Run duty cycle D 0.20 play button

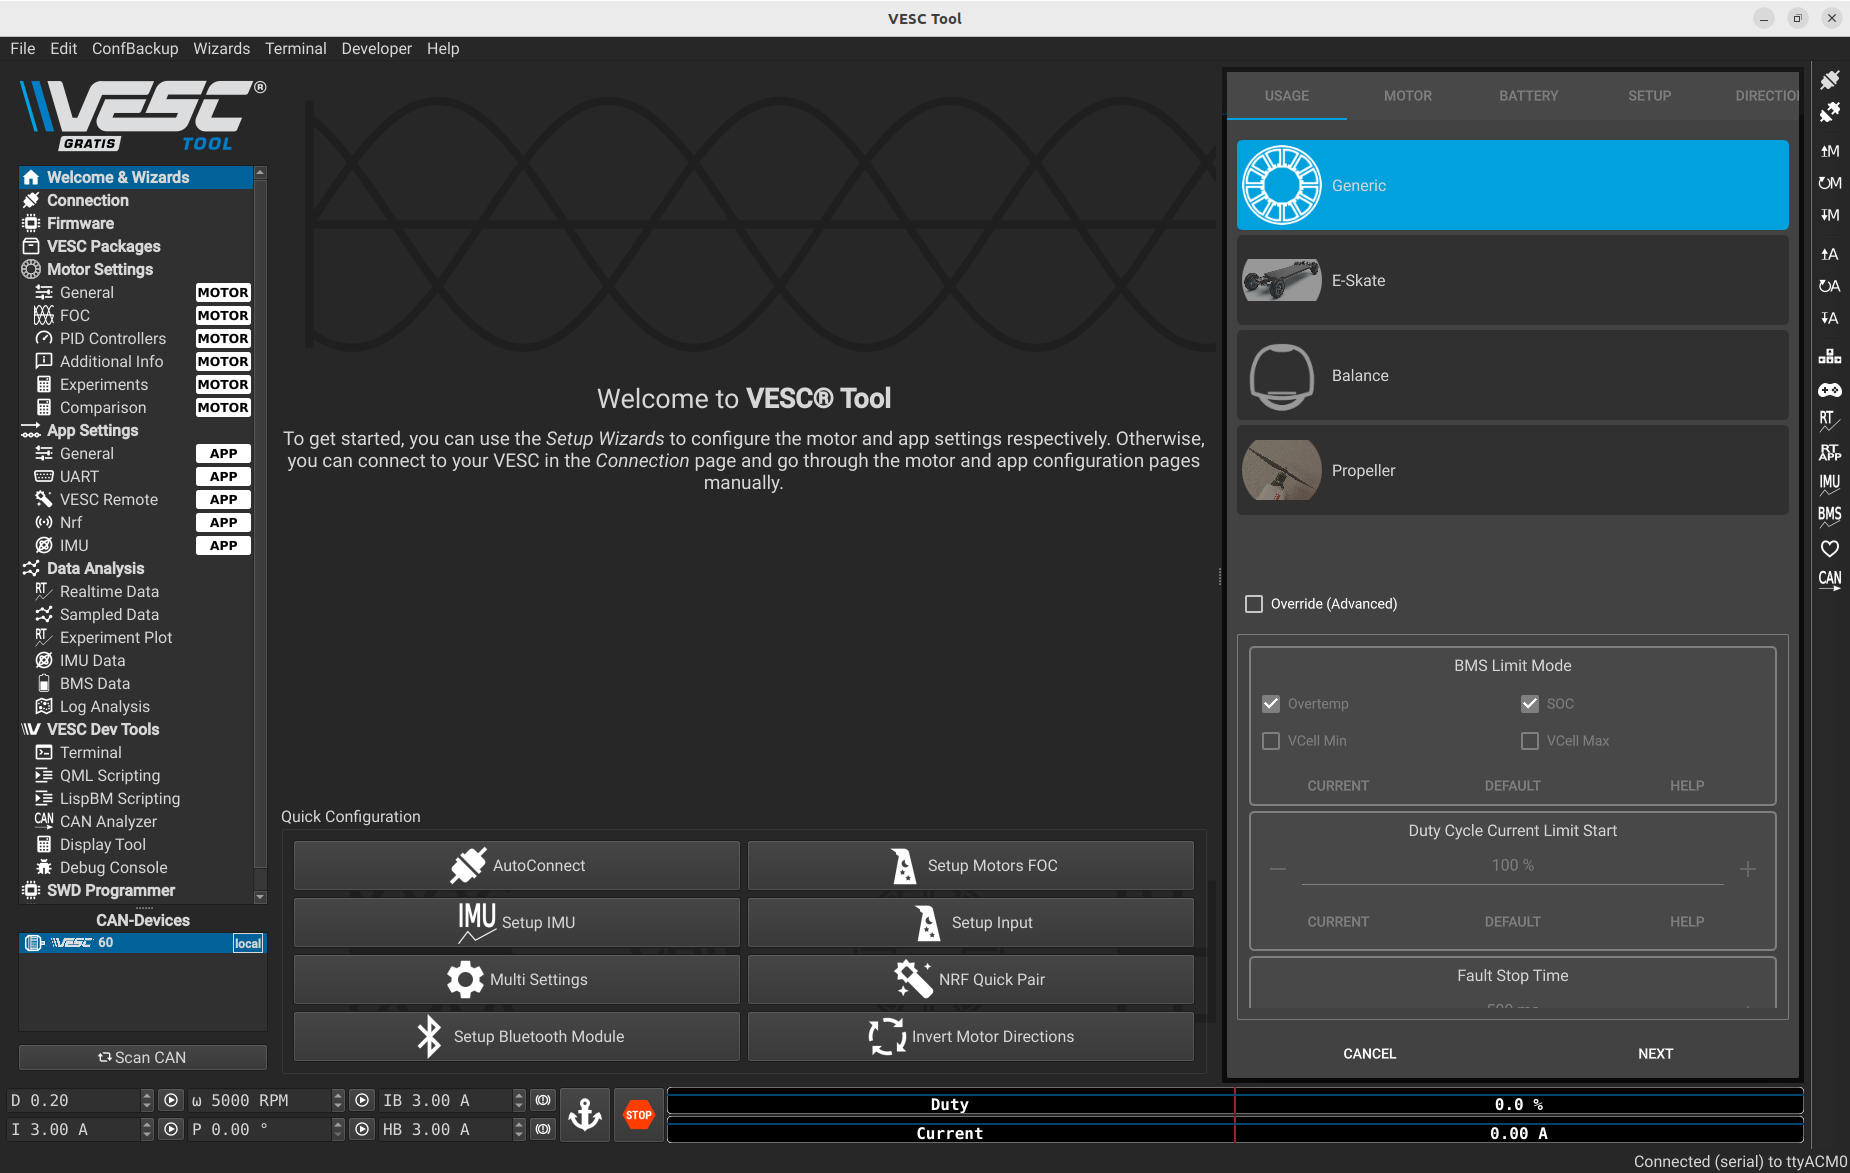[x=171, y=1100]
